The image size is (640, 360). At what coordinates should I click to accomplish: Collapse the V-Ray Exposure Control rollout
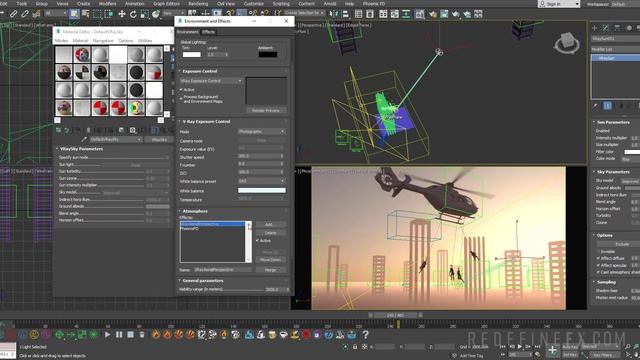[207, 122]
